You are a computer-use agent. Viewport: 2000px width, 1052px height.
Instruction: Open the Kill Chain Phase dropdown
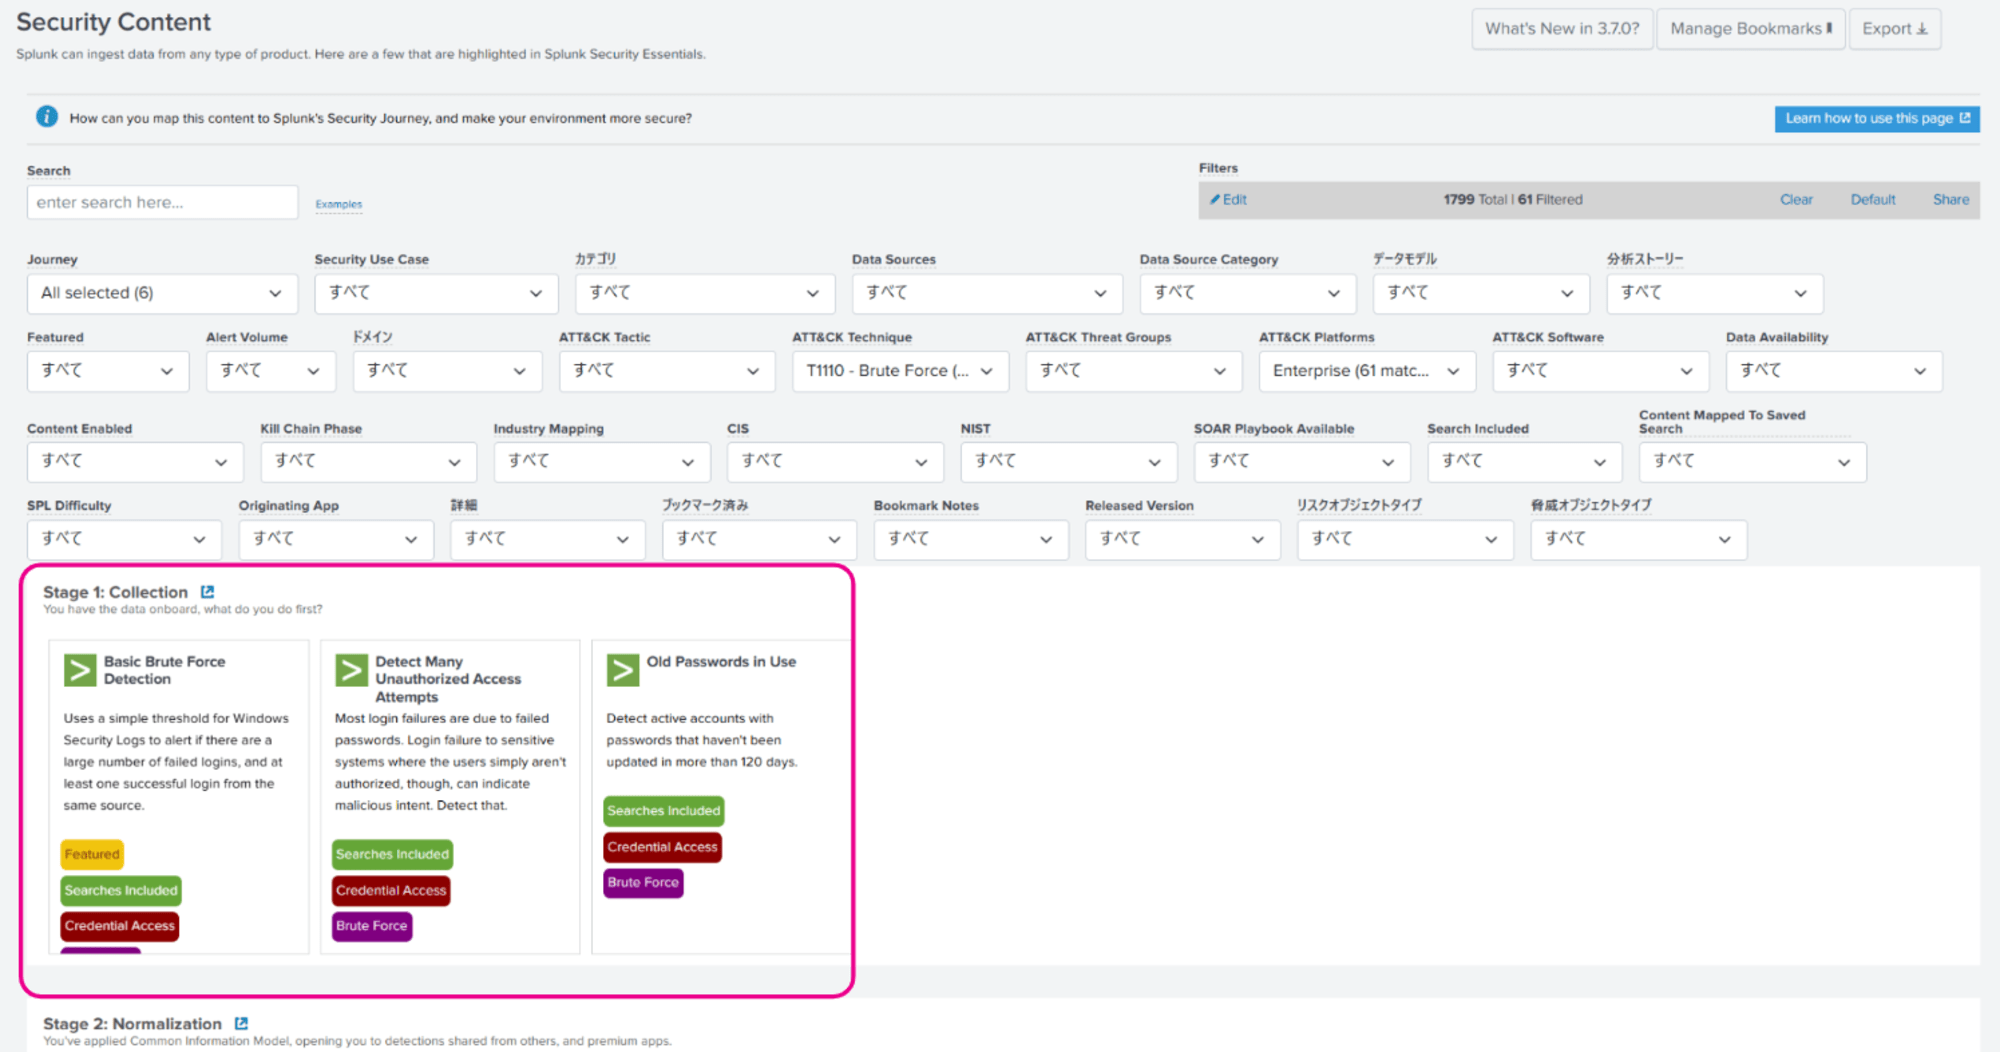368,461
